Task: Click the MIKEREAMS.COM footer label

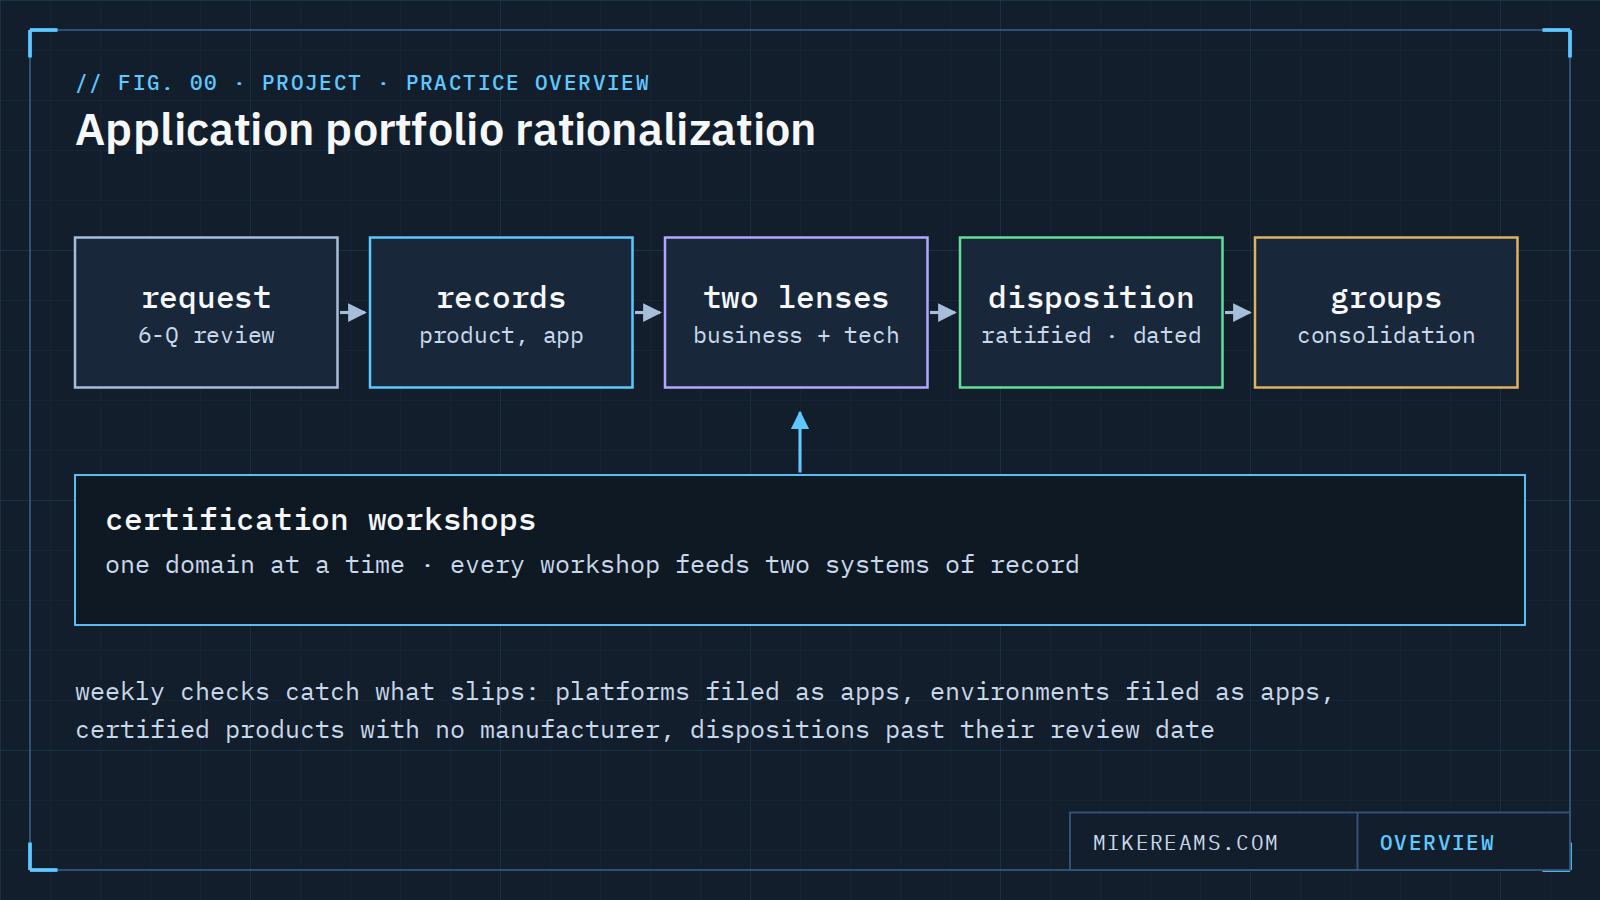Action: (1185, 843)
